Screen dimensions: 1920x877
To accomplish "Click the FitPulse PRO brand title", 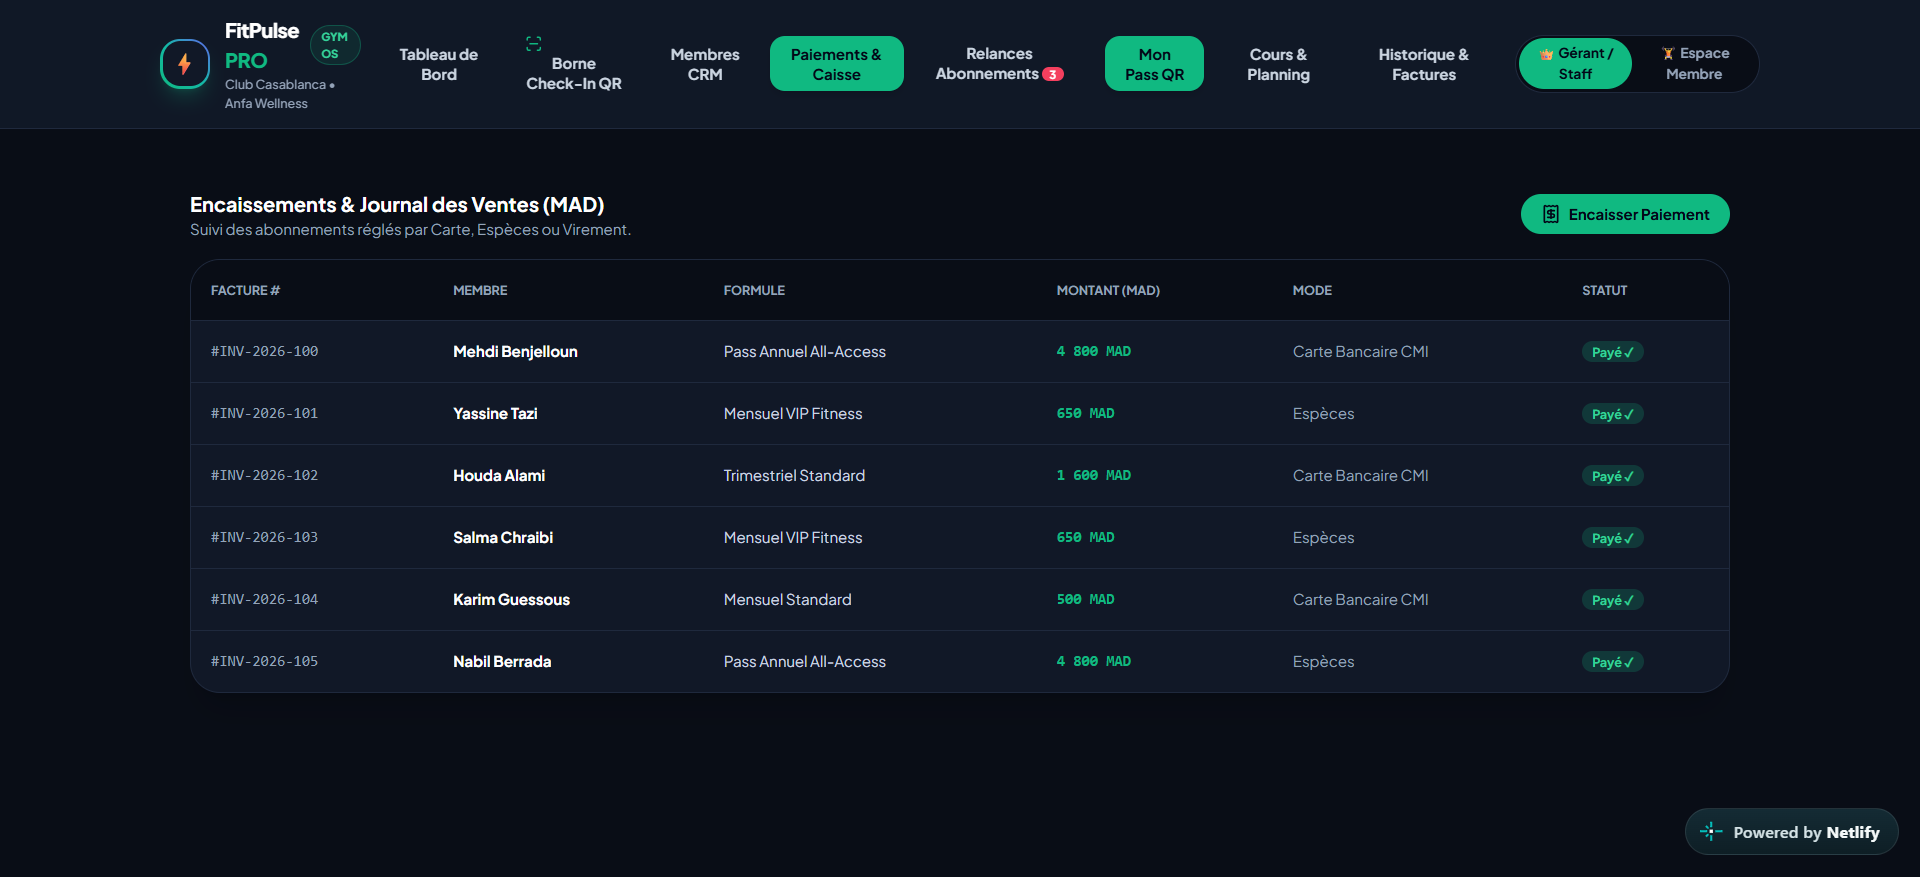I will tap(262, 46).
